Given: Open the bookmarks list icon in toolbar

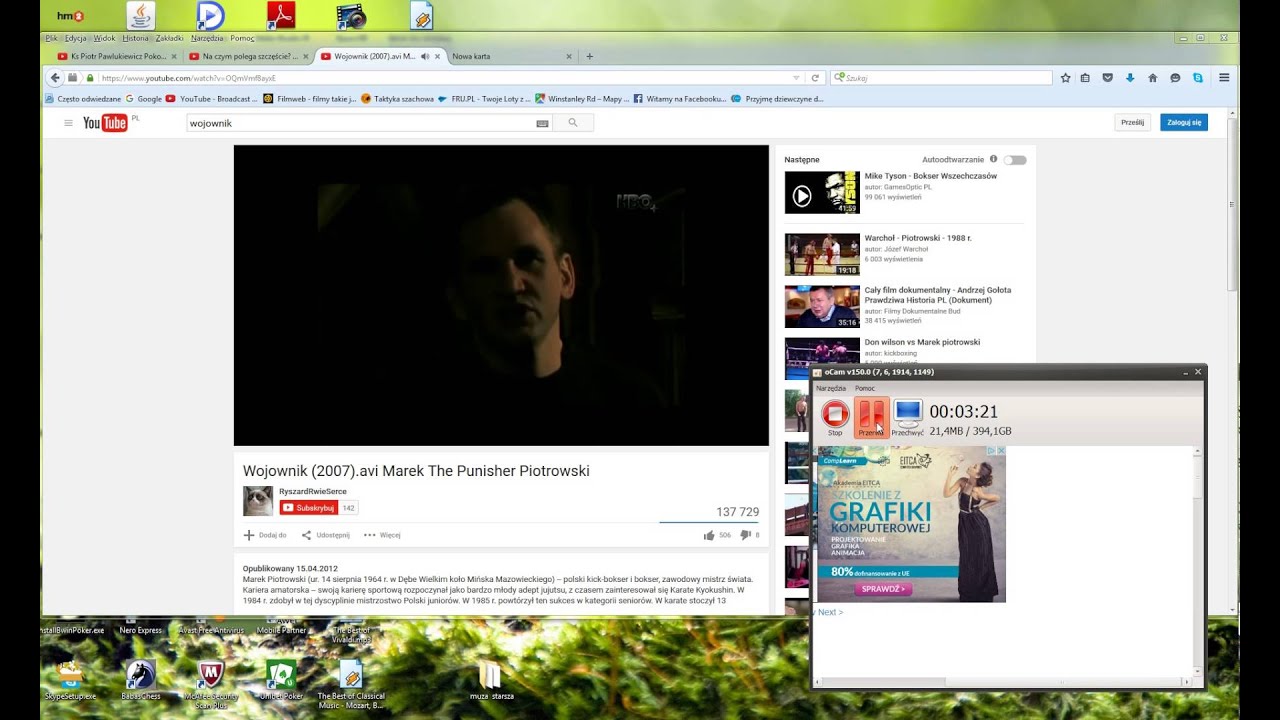Looking at the screenshot, I should (x=1086, y=78).
